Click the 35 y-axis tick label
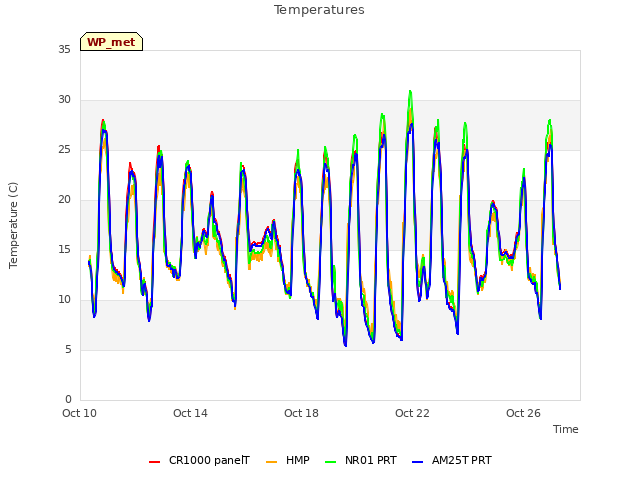The image size is (640, 480). pos(64,50)
